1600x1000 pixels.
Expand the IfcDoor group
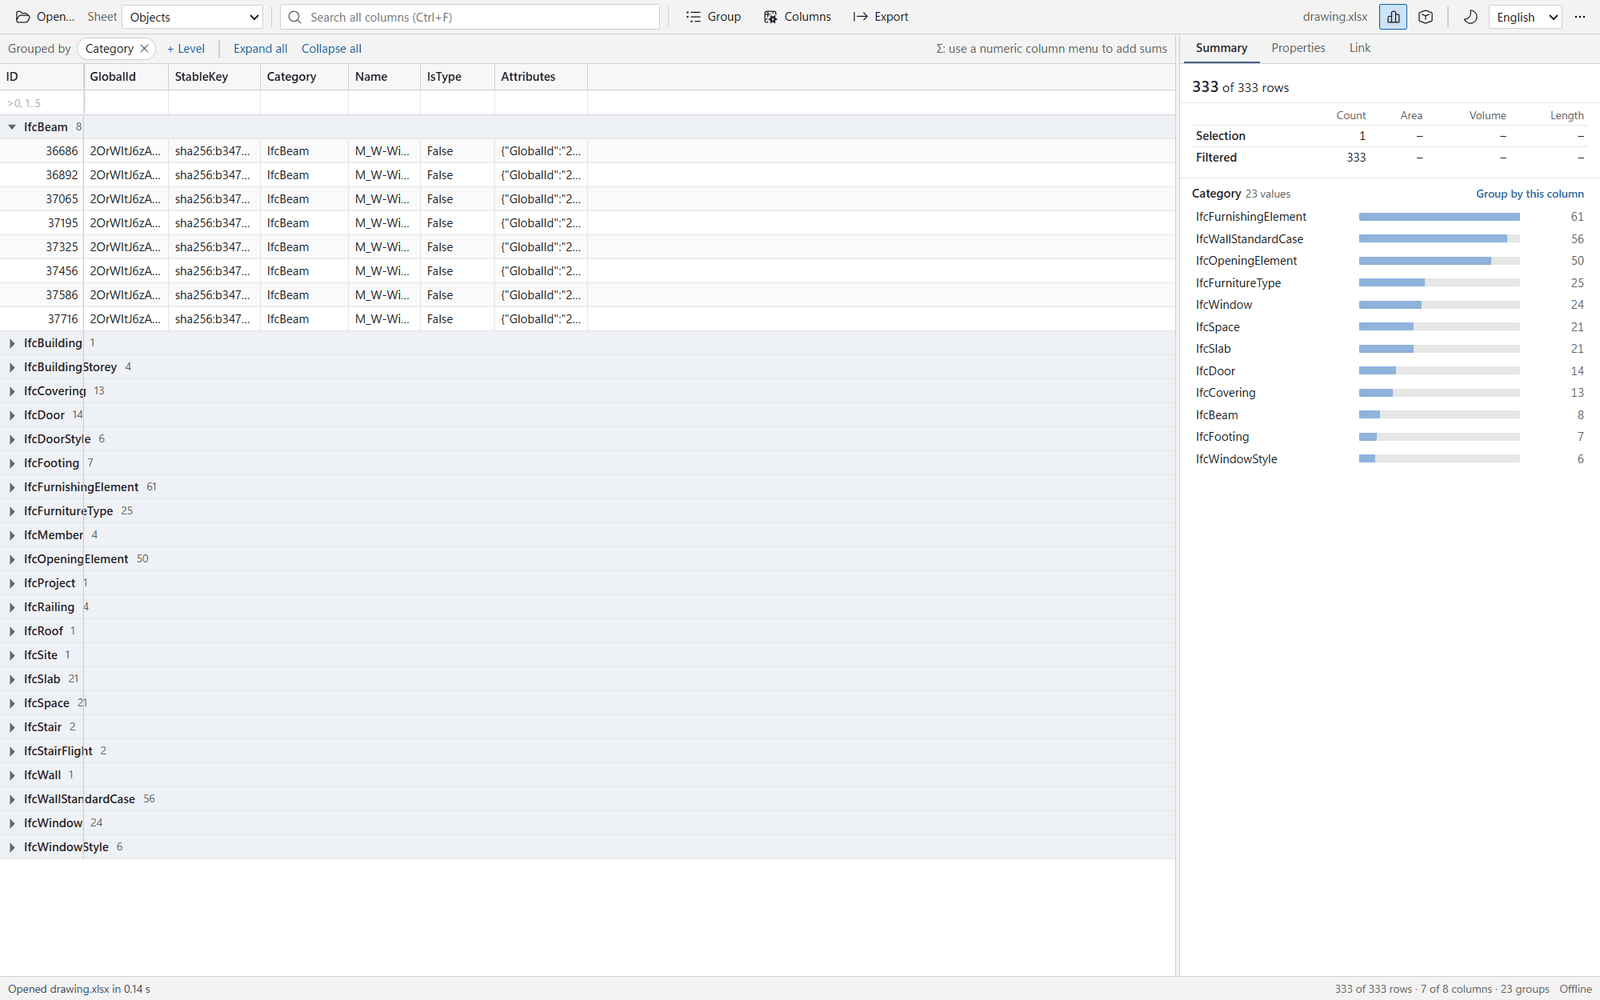point(12,415)
